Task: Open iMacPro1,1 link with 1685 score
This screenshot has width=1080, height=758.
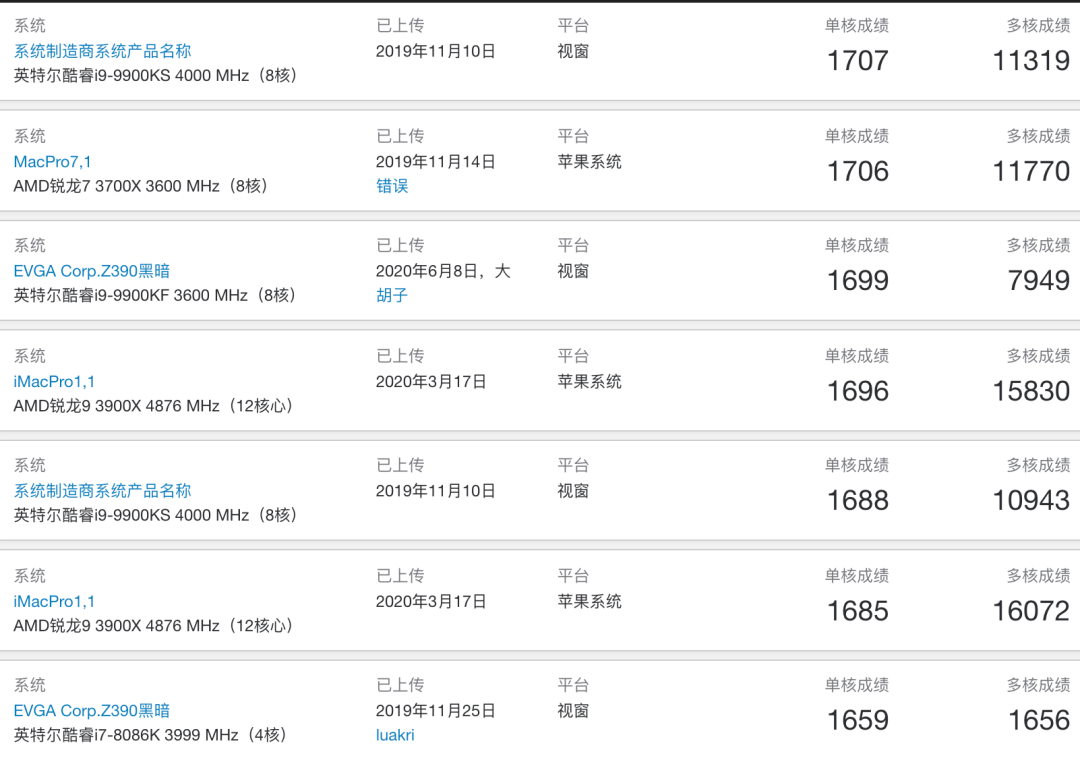Action: tap(55, 601)
